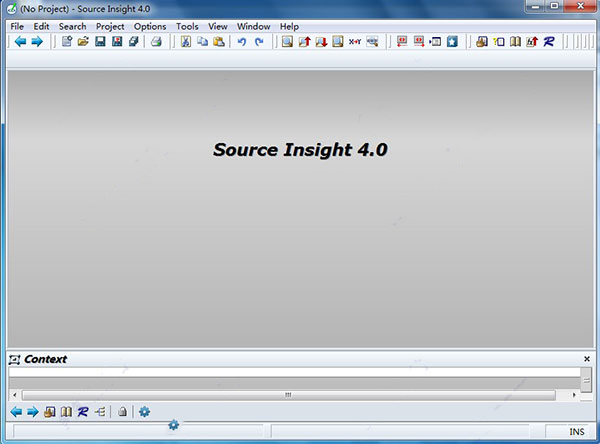Screen dimensions: 600x444
Task: Minimize the Source Insight window
Action: coord(536,7)
